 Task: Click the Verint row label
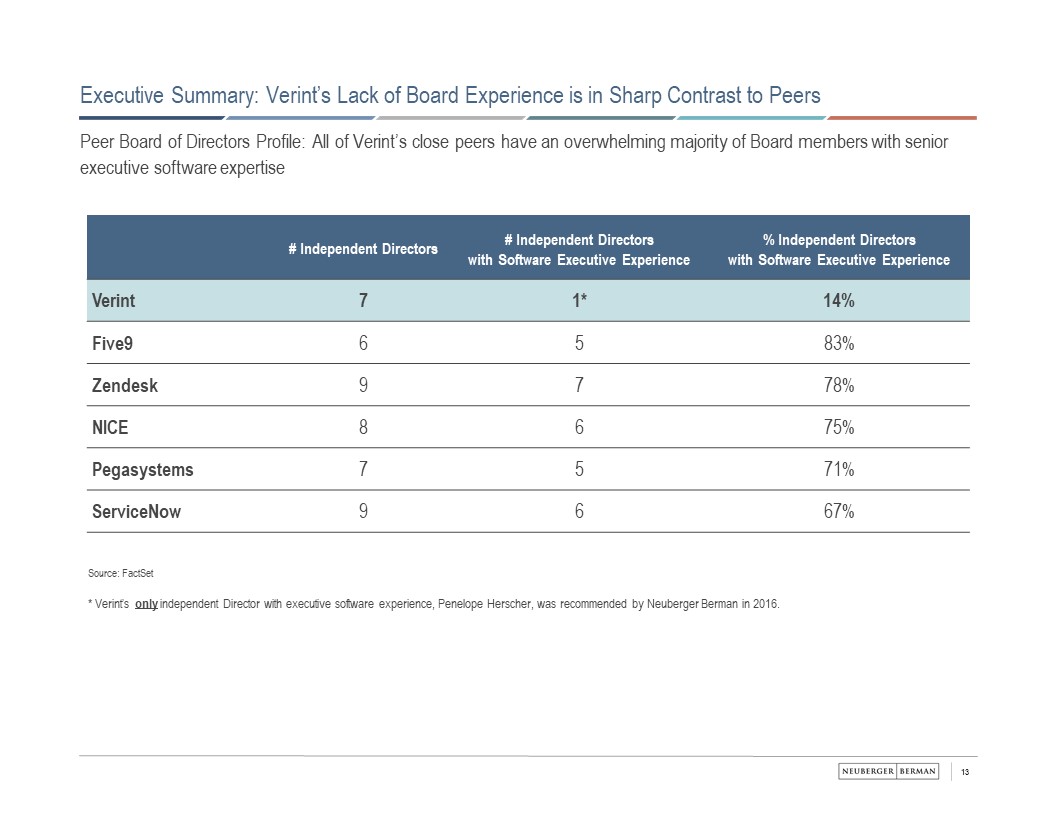coord(113,301)
